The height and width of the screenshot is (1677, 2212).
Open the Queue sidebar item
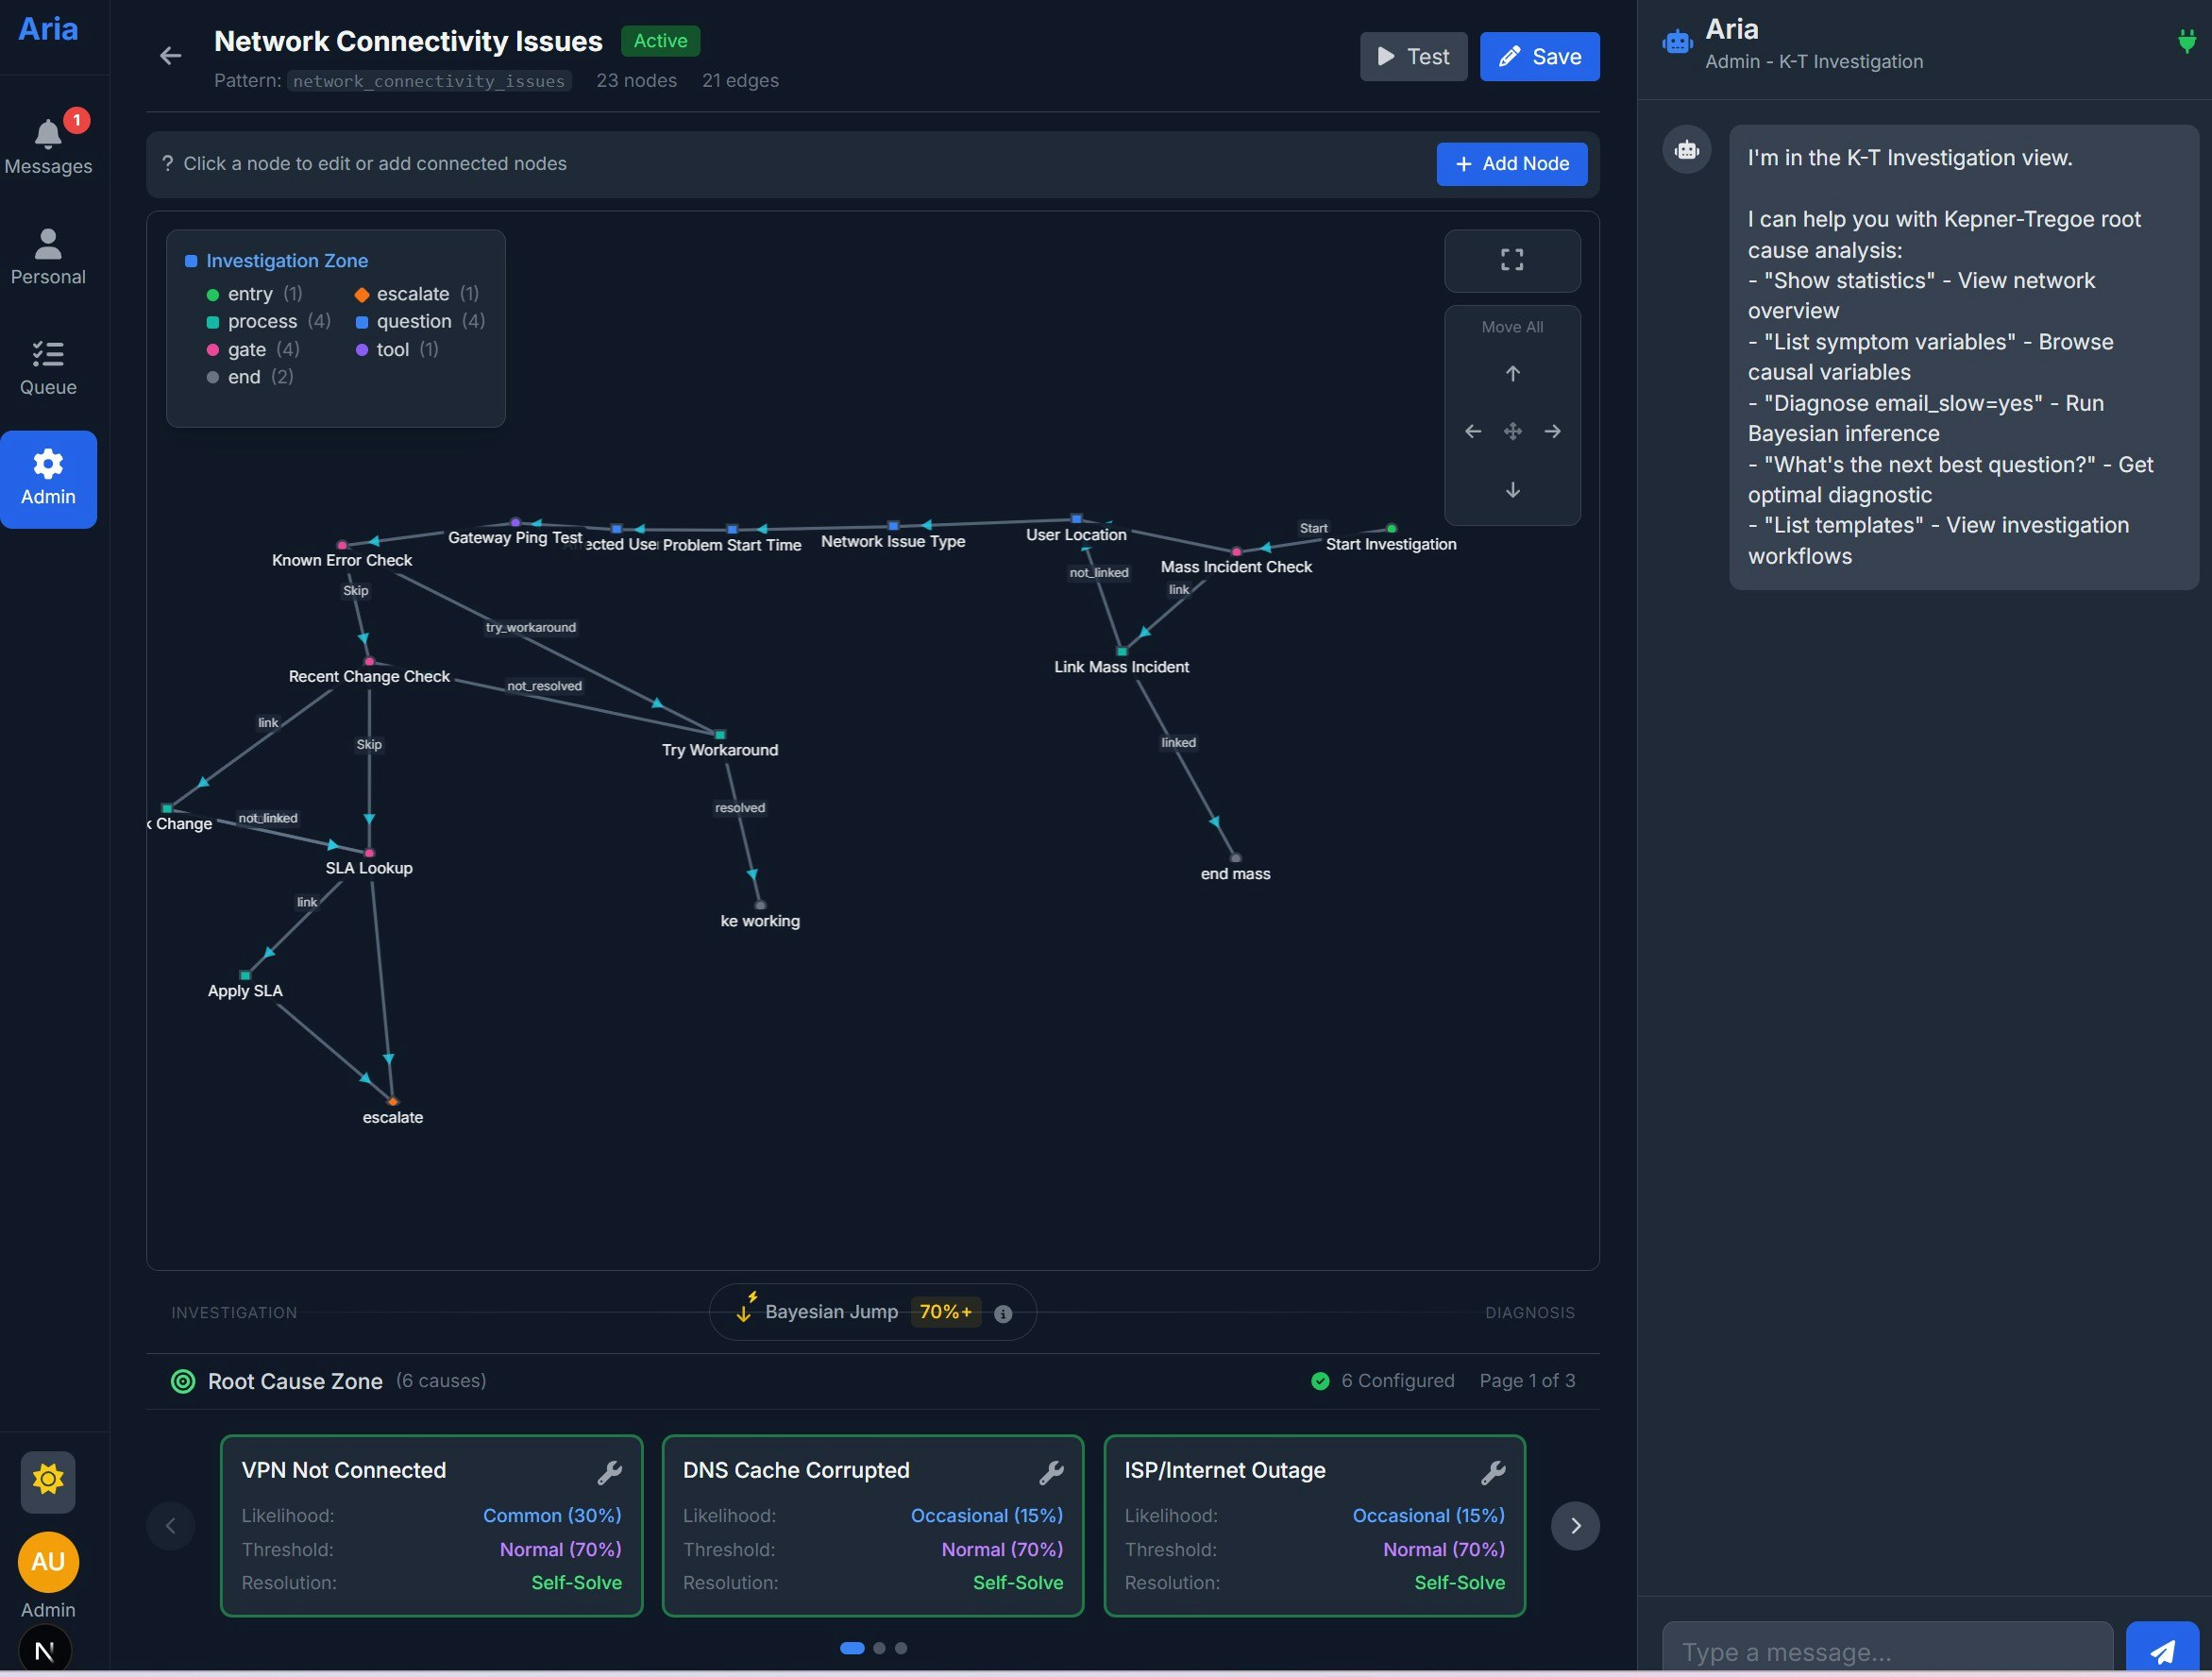point(48,367)
